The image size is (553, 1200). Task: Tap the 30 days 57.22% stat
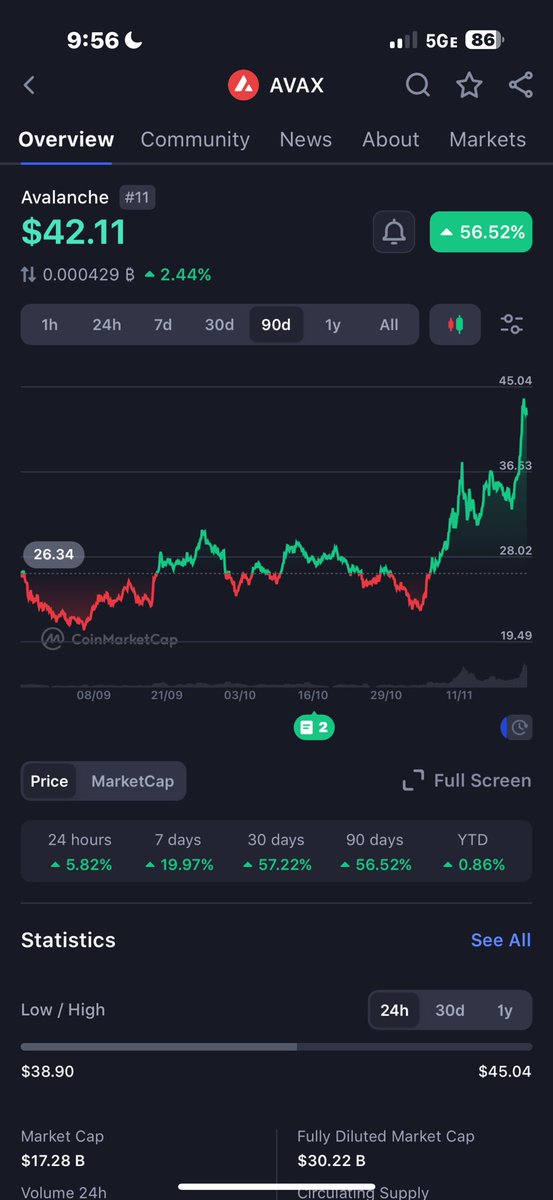pyautogui.click(x=276, y=852)
